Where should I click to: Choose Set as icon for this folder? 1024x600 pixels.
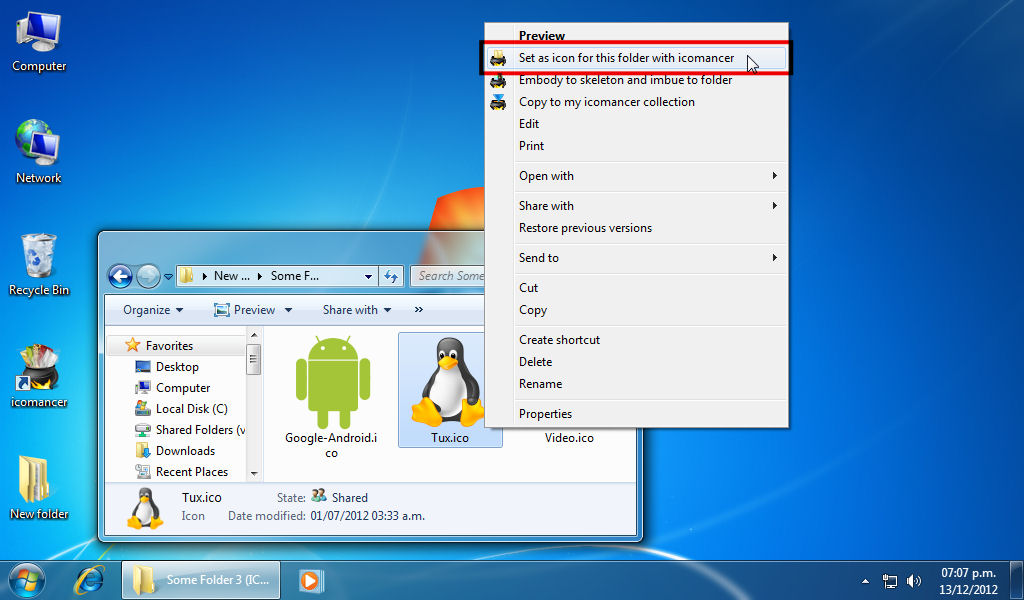click(x=635, y=57)
